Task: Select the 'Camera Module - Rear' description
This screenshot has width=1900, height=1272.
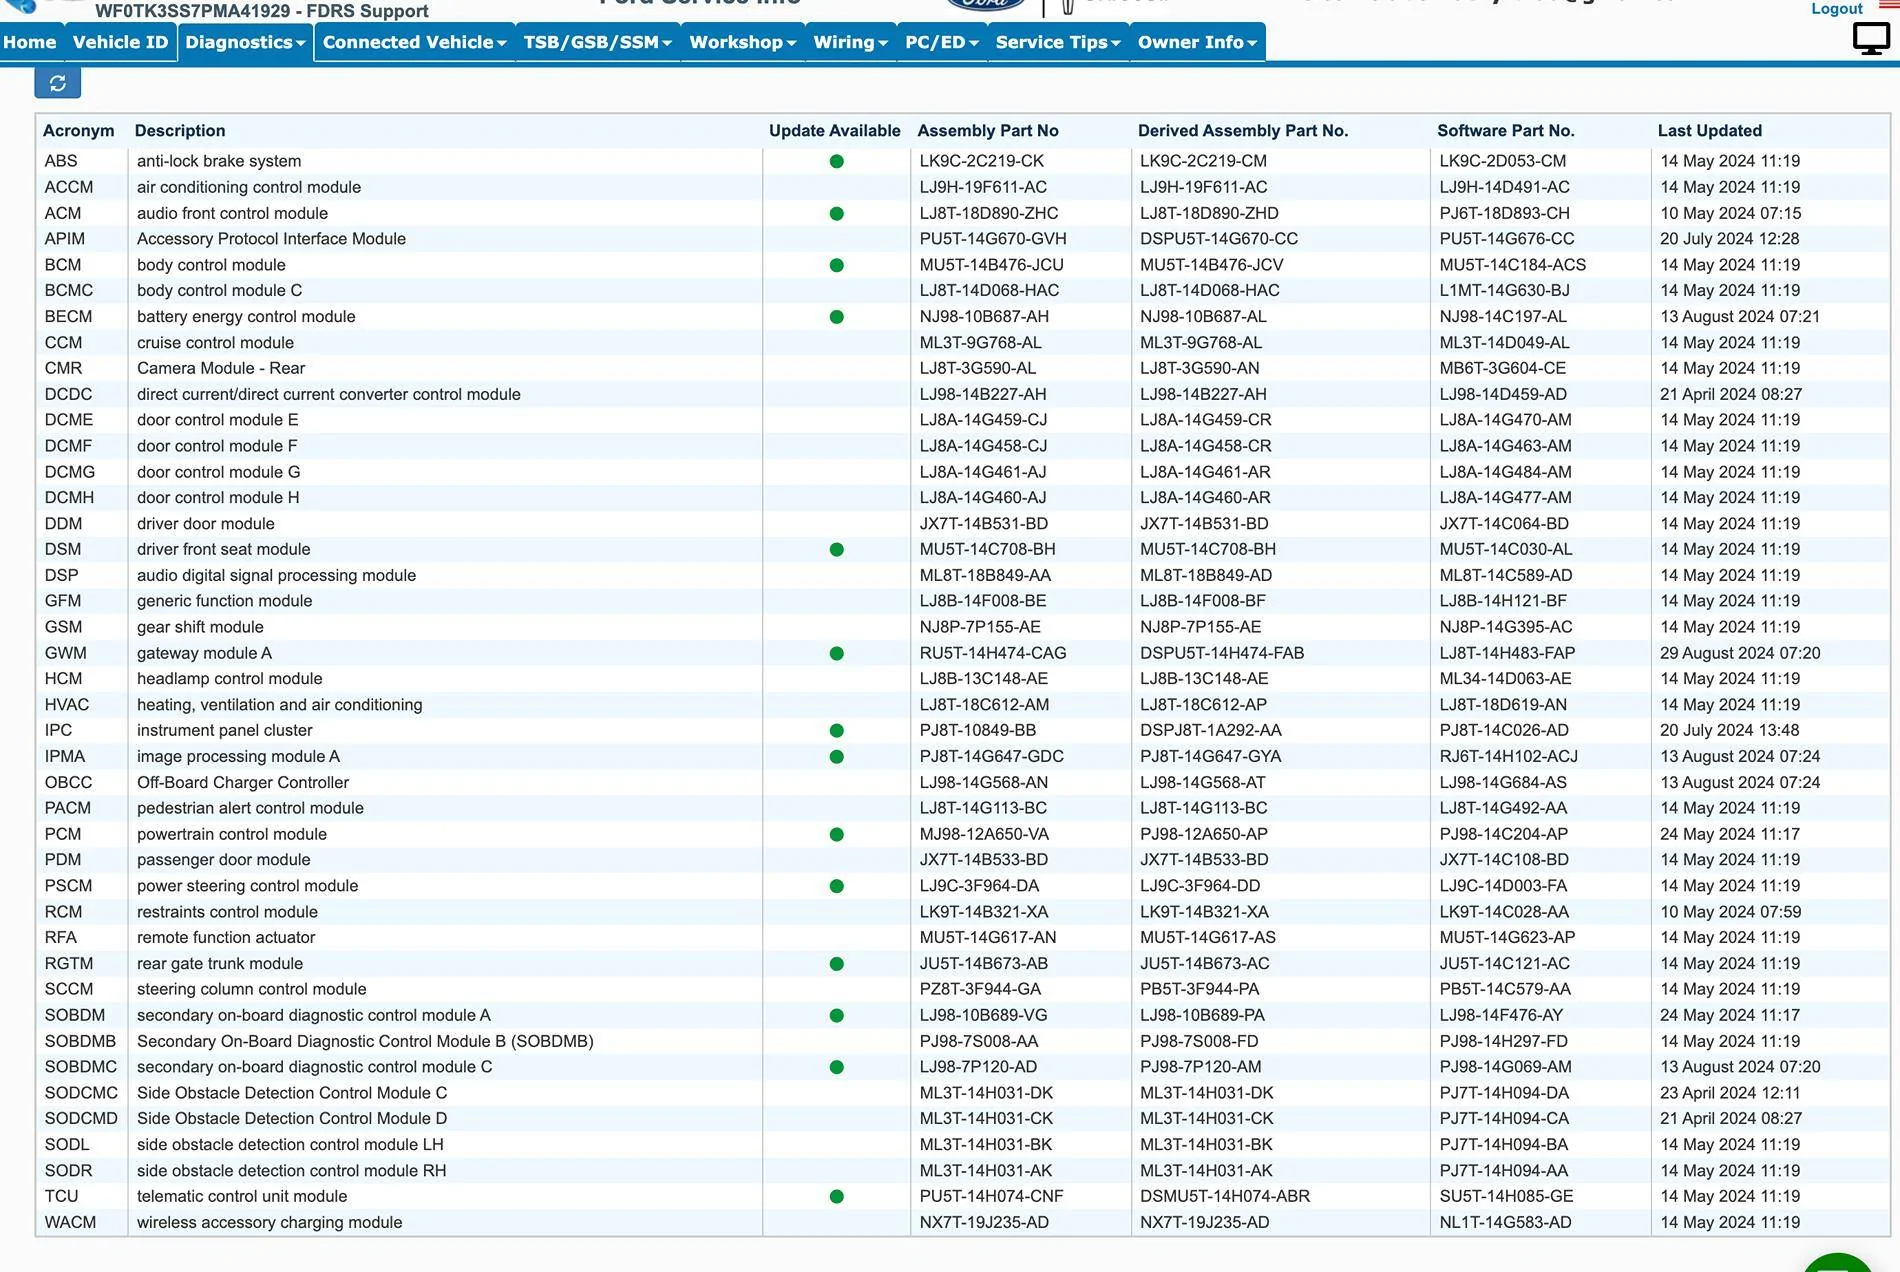Action: pos(221,368)
